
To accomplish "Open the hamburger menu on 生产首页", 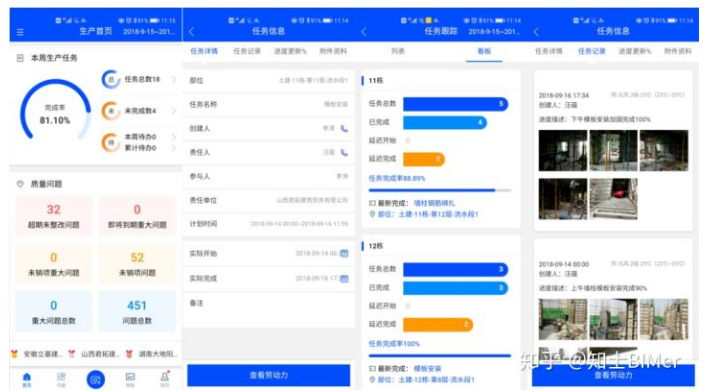I will click(20, 32).
